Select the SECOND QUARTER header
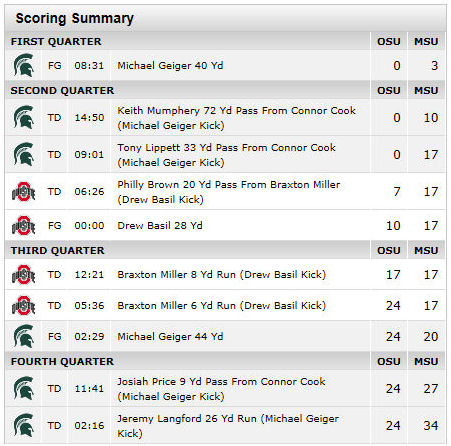451x446 pixels. click(x=62, y=91)
